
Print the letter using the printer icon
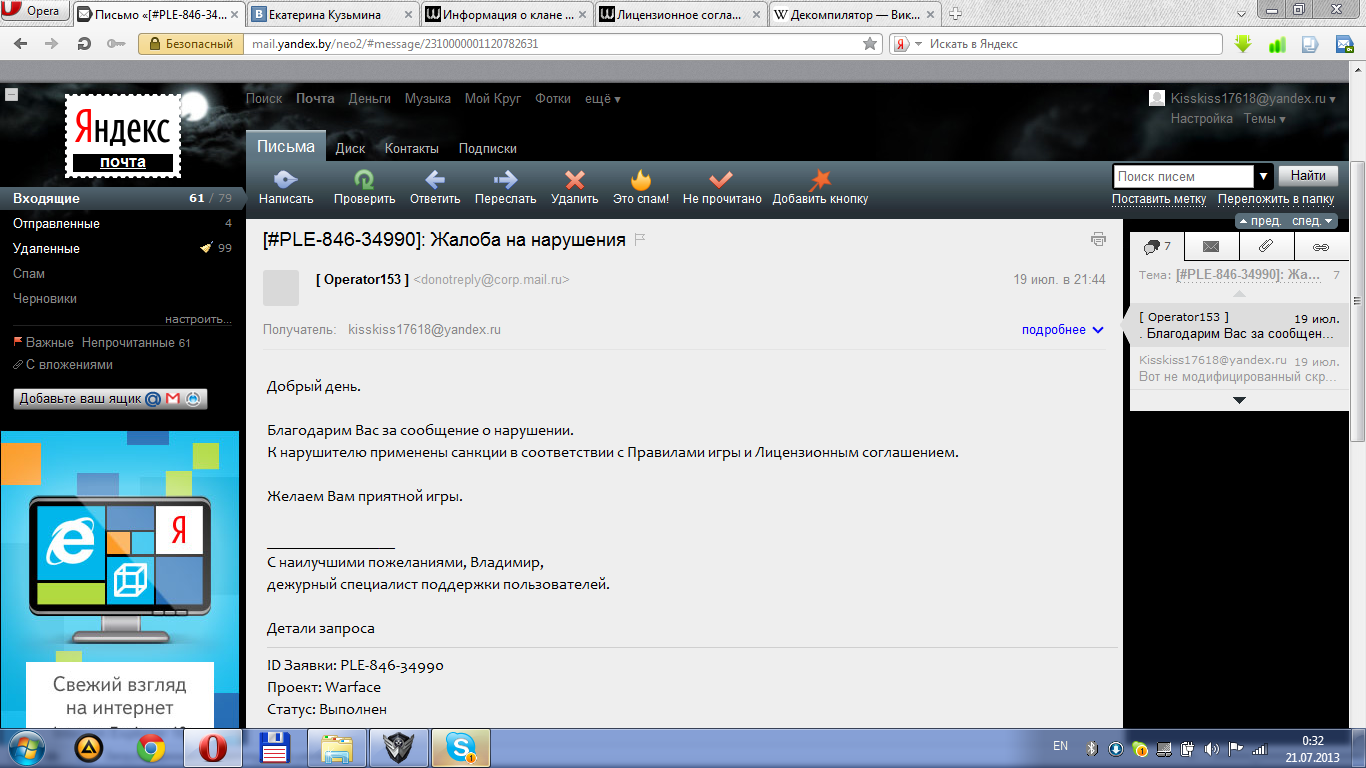[x=1099, y=239]
